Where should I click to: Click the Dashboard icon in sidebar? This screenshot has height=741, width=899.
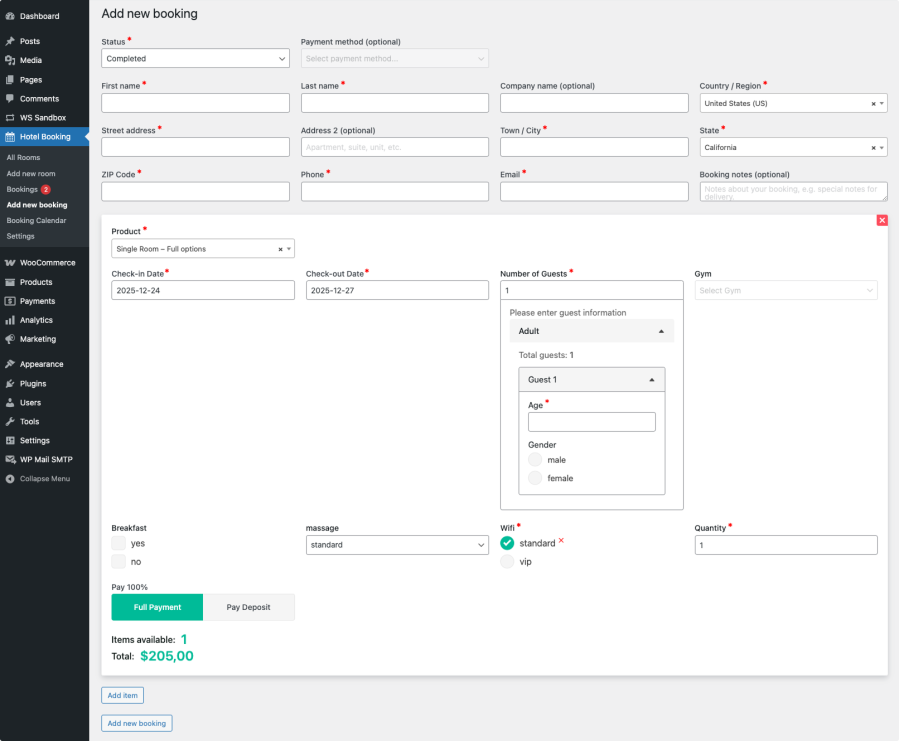tap(10, 16)
